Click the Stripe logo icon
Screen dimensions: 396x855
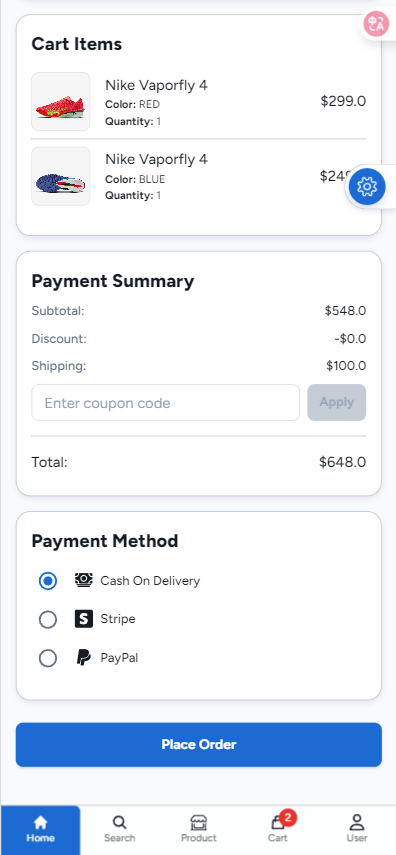click(x=83, y=619)
